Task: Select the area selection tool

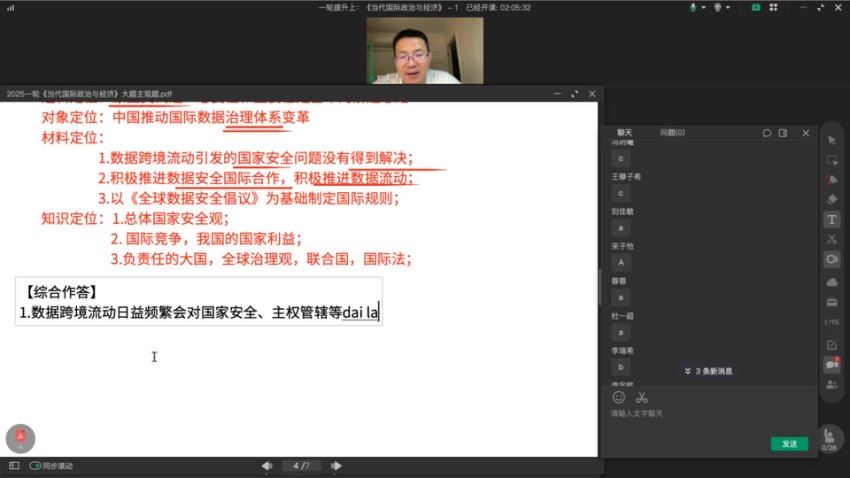Action: pos(832,160)
